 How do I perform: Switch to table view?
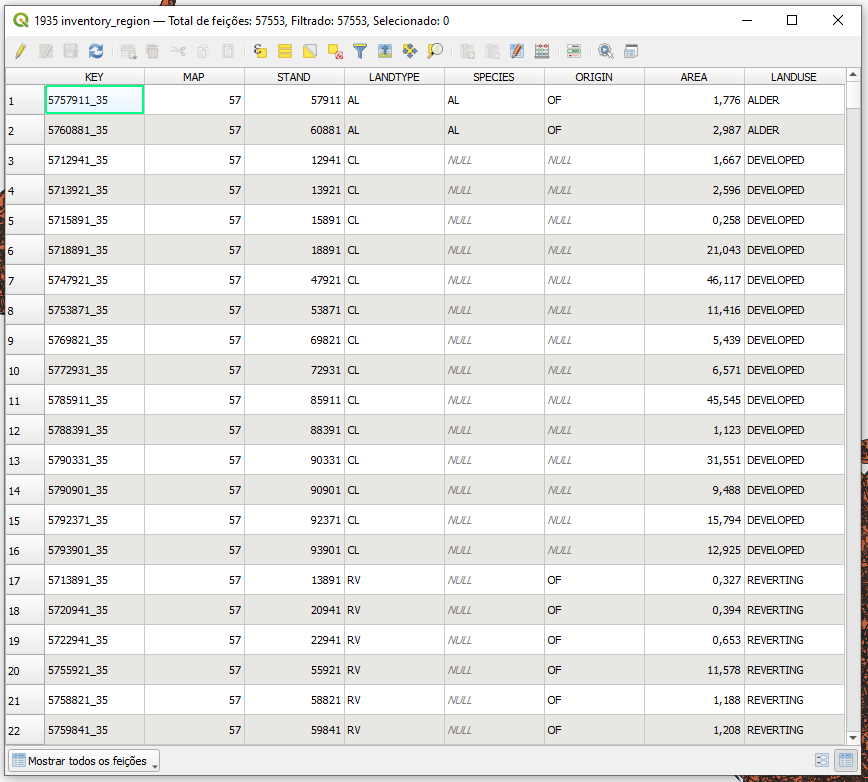[845, 761]
